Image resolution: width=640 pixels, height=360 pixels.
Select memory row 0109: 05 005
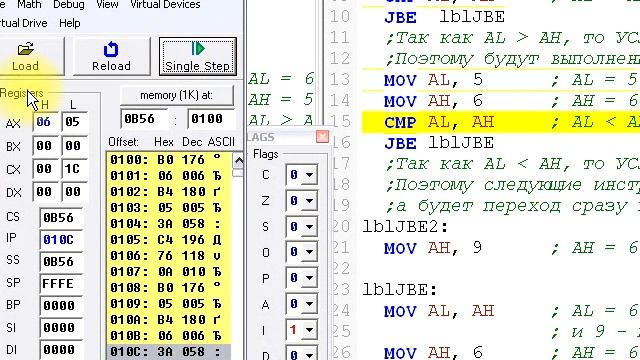169,304
